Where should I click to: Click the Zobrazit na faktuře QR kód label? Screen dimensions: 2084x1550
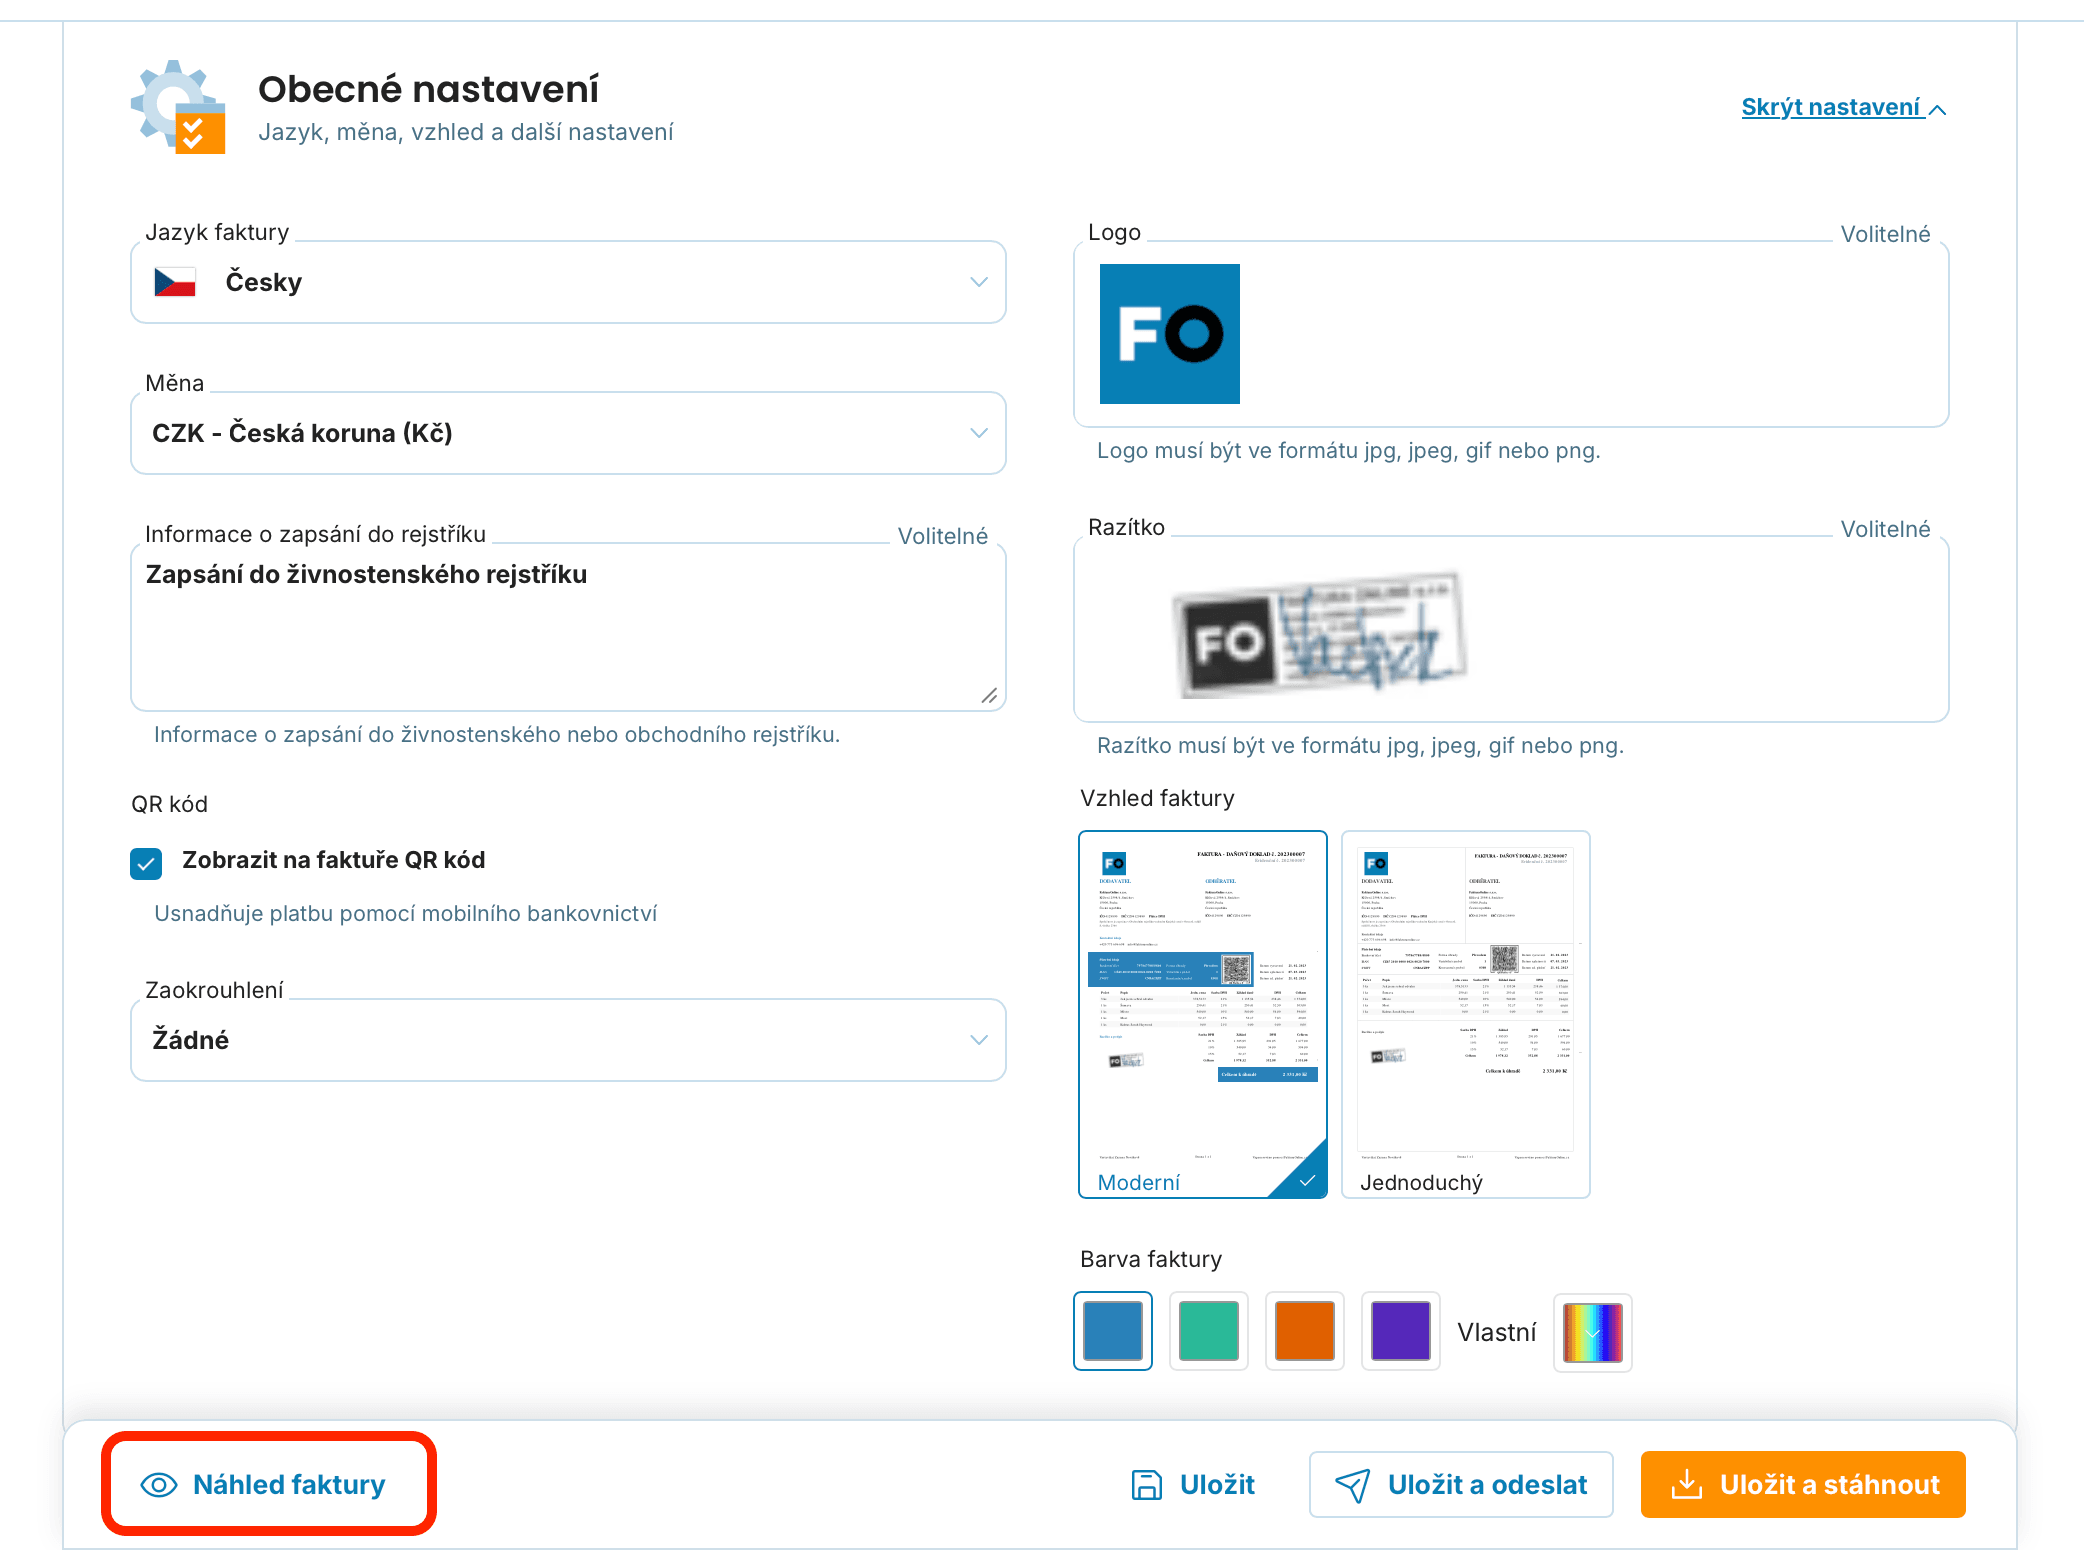tap(333, 860)
